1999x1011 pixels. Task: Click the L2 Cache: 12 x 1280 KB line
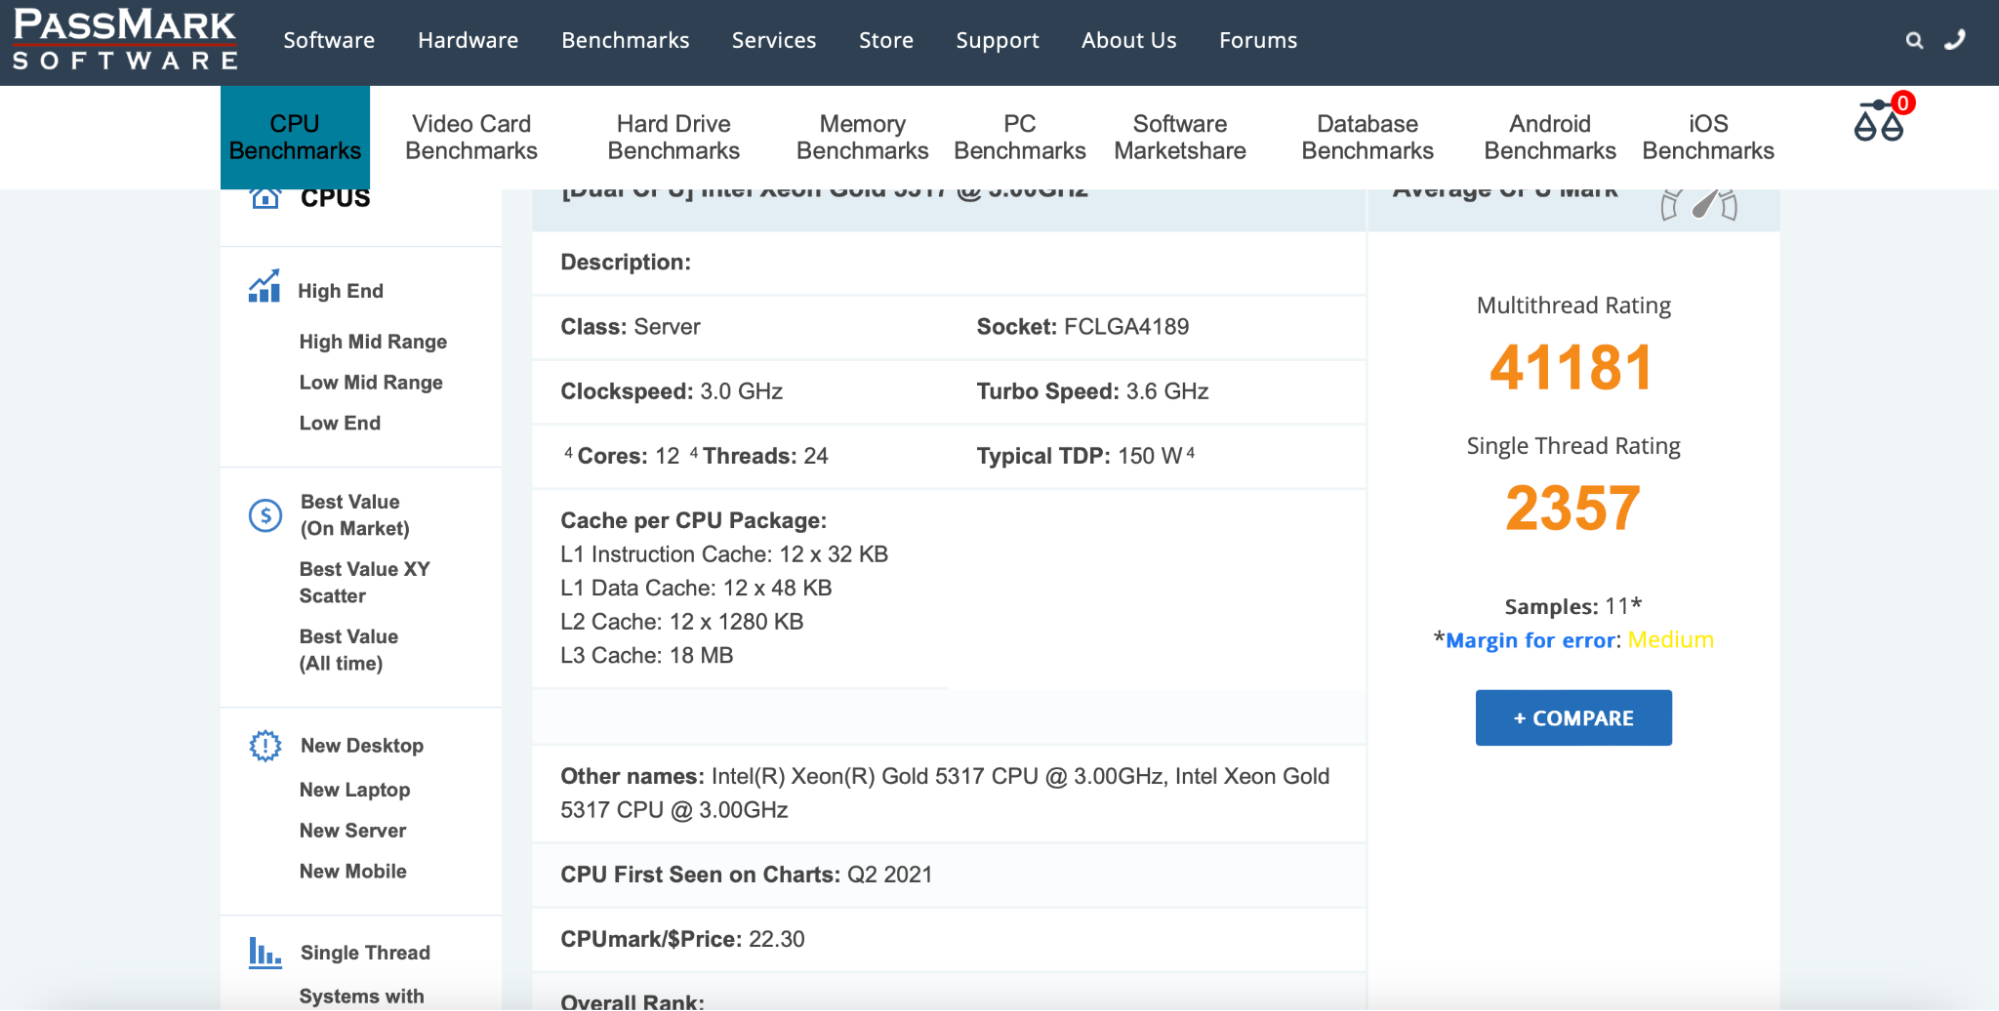[682, 622]
